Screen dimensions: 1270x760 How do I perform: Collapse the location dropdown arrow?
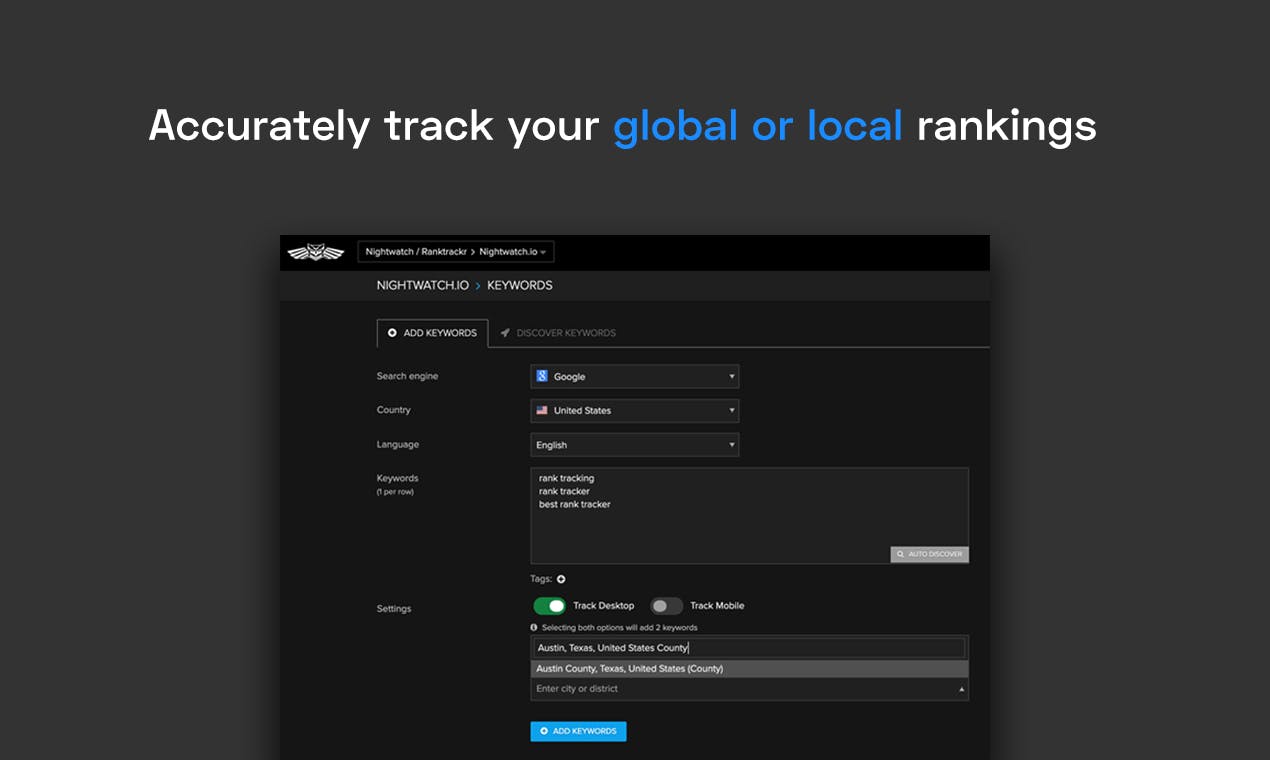coord(962,689)
